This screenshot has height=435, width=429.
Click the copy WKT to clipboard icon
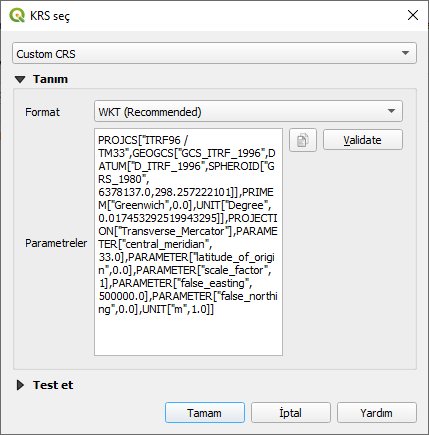(x=303, y=140)
